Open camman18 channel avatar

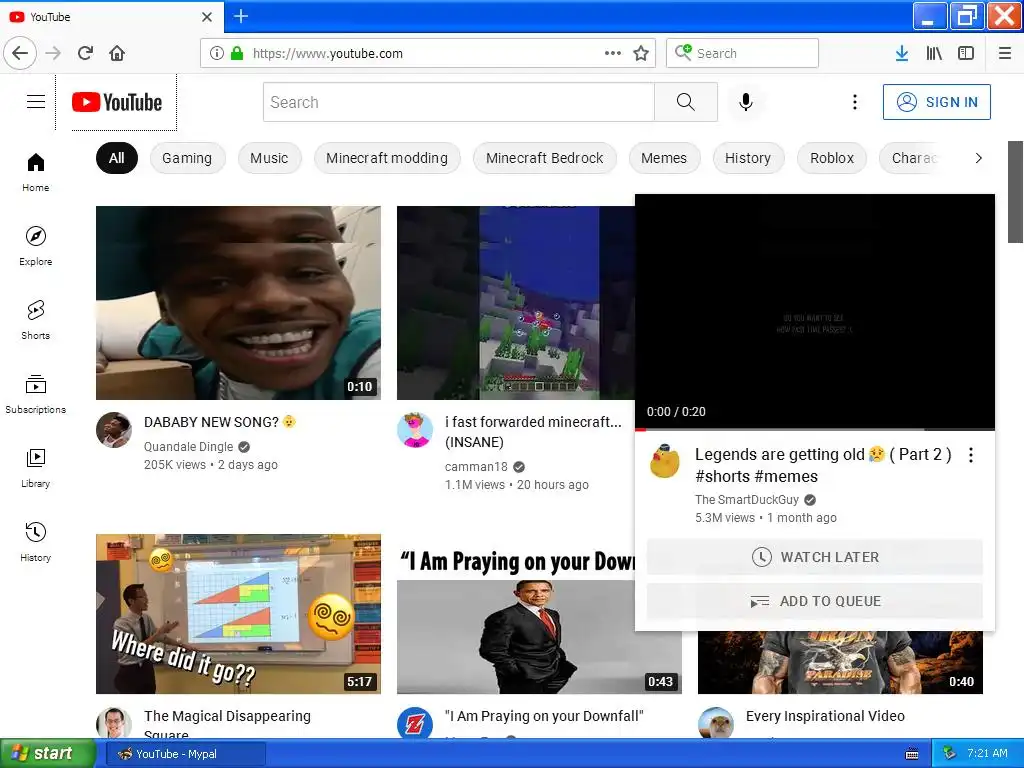(x=415, y=430)
